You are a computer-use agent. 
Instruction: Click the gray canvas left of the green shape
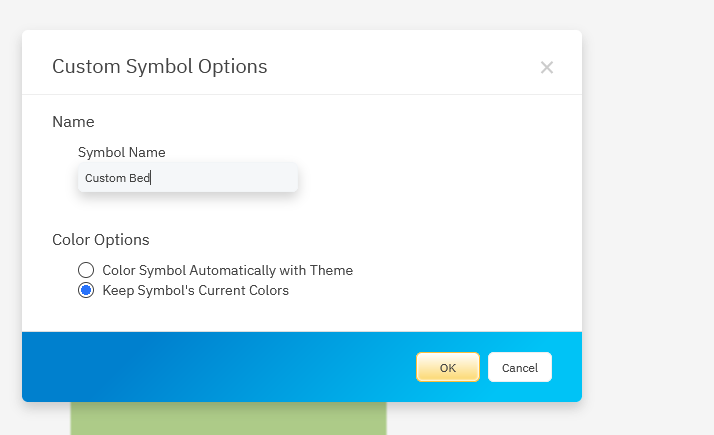35,420
